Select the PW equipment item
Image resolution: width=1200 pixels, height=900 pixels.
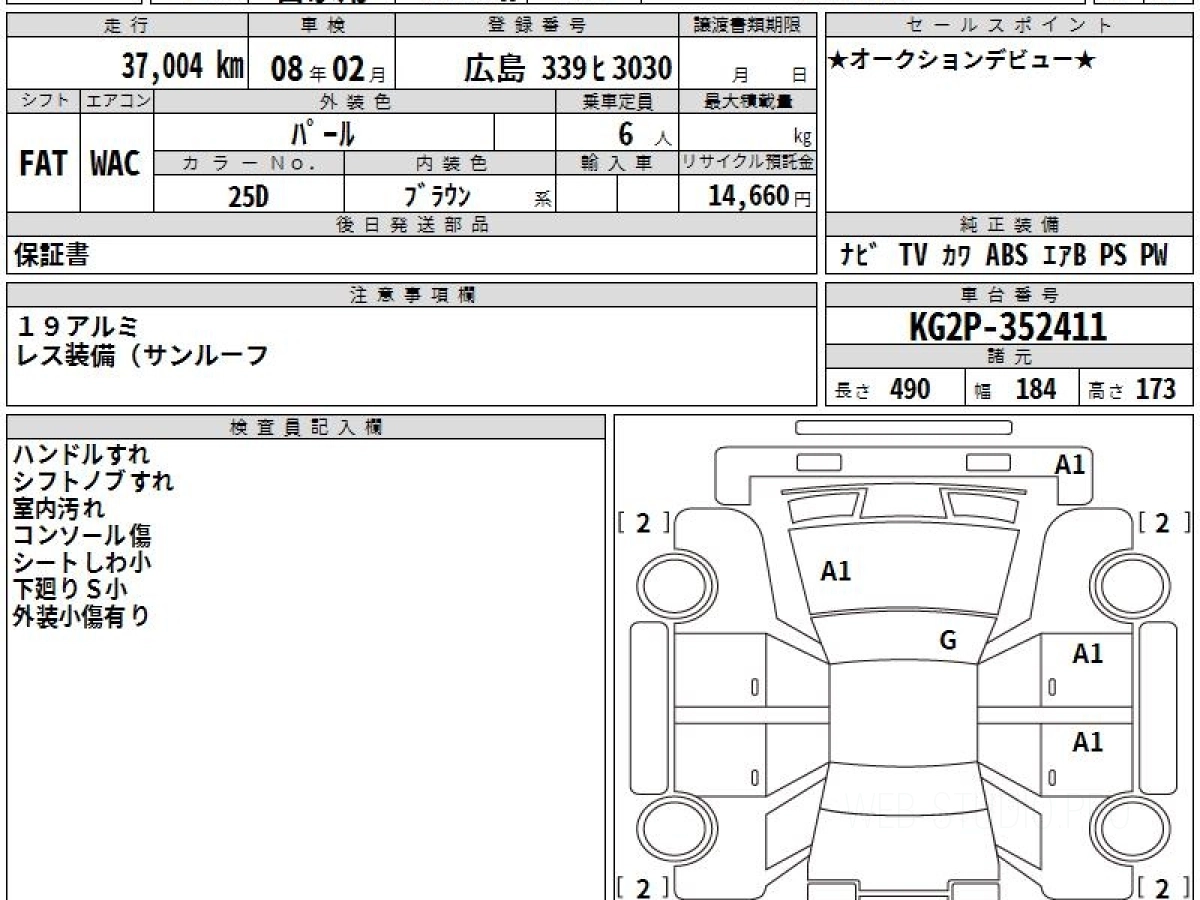tap(1153, 256)
